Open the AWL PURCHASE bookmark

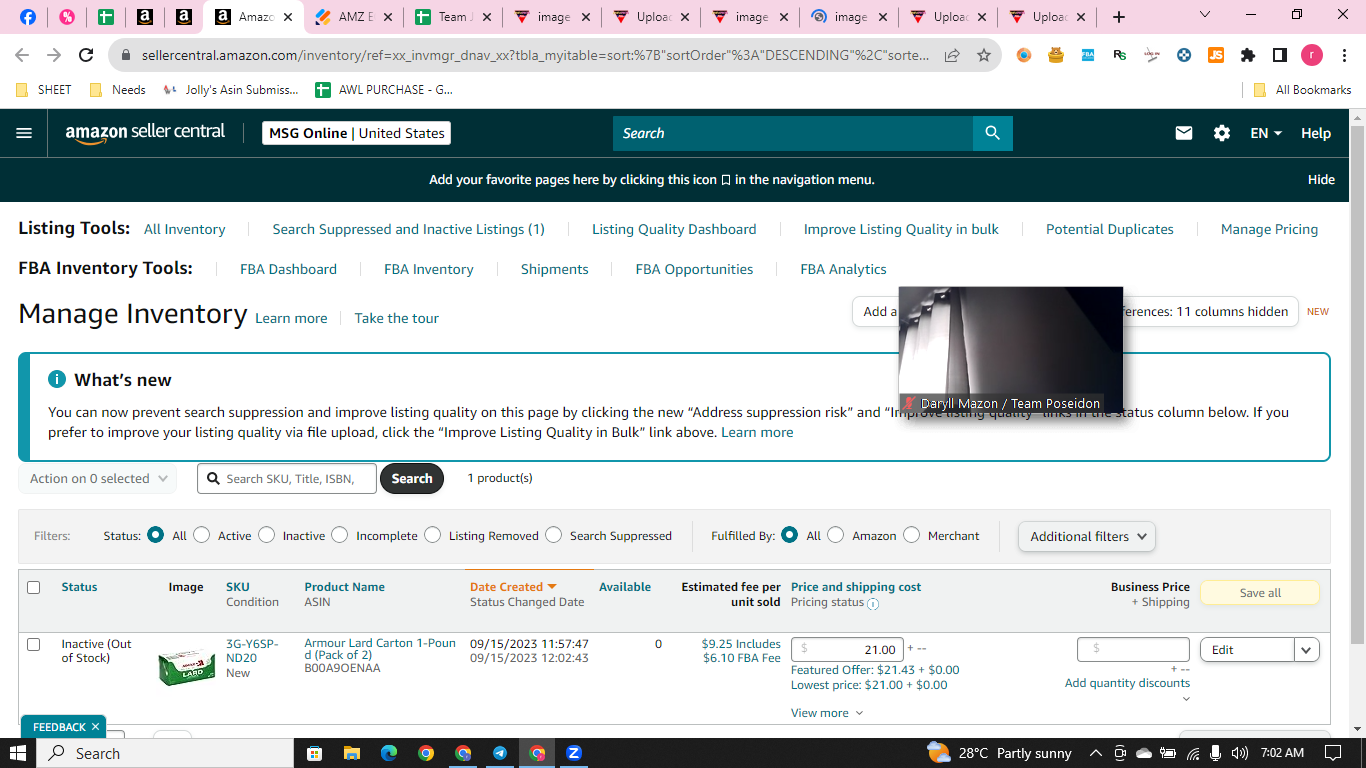tap(383, 90)
